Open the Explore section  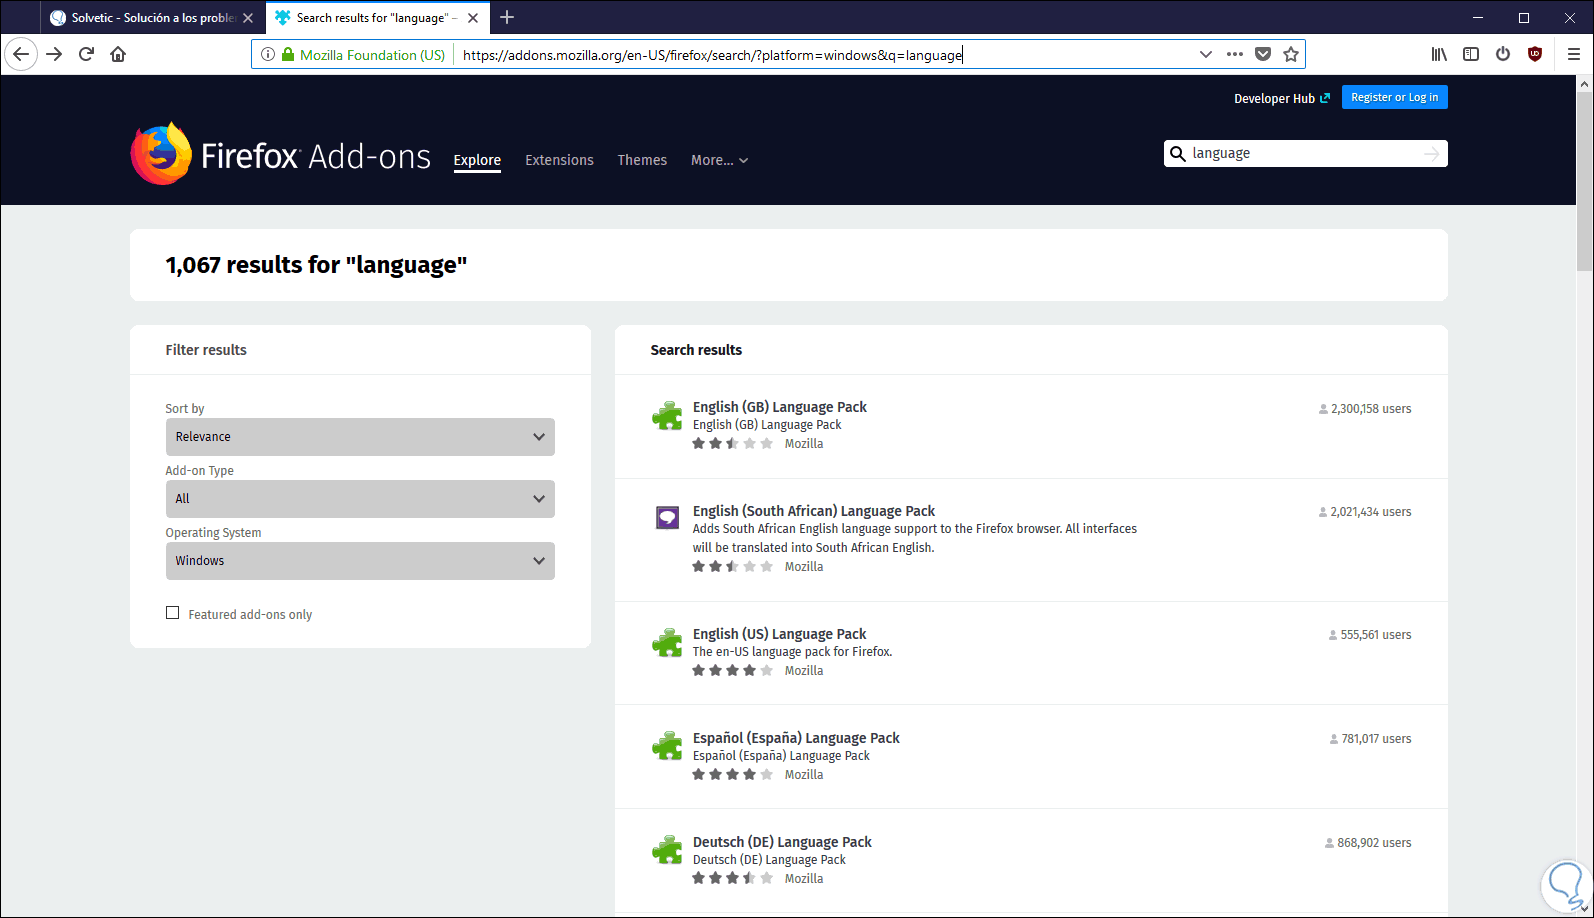(477, 160)
